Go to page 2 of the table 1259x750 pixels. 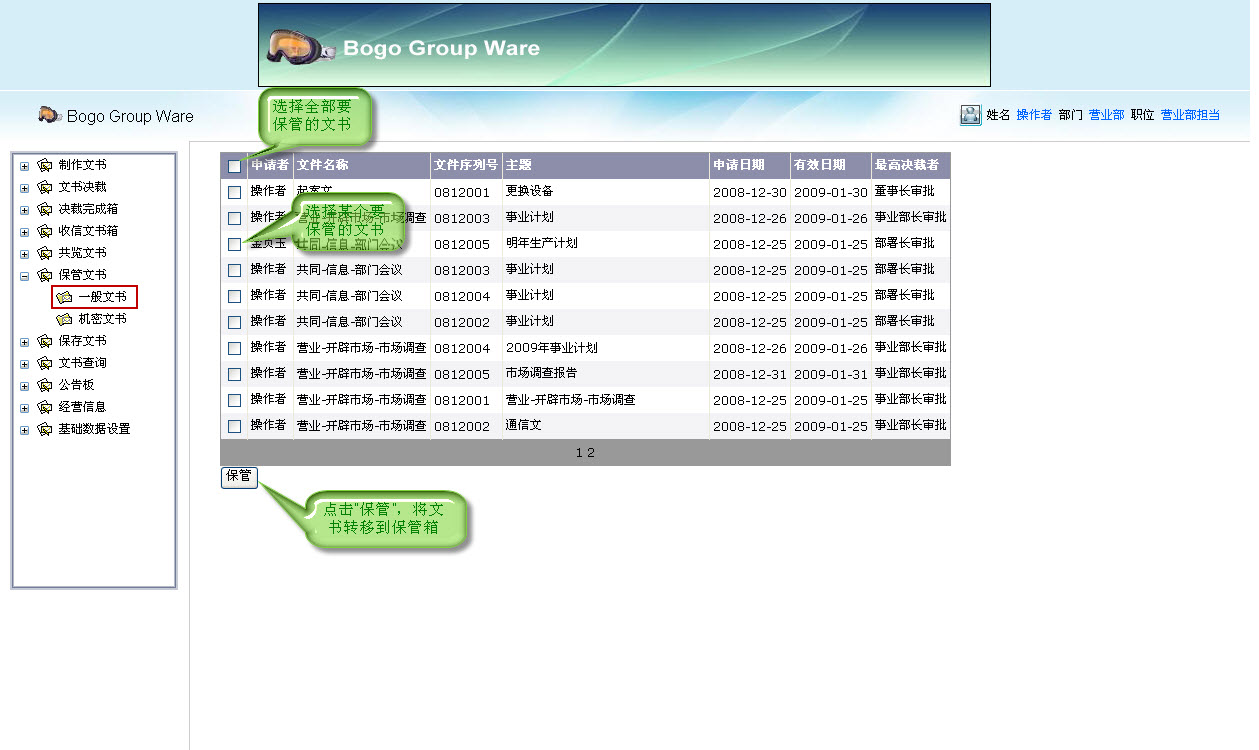[591, 453]
